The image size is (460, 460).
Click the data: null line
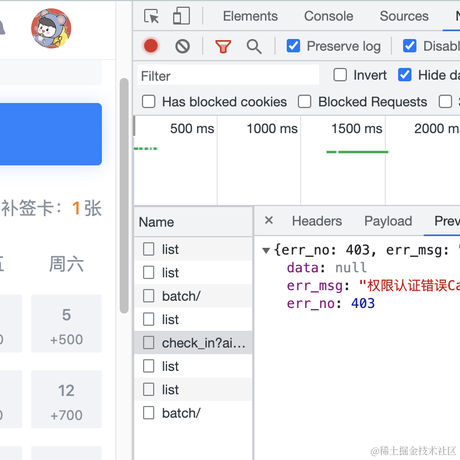[327, 268]
